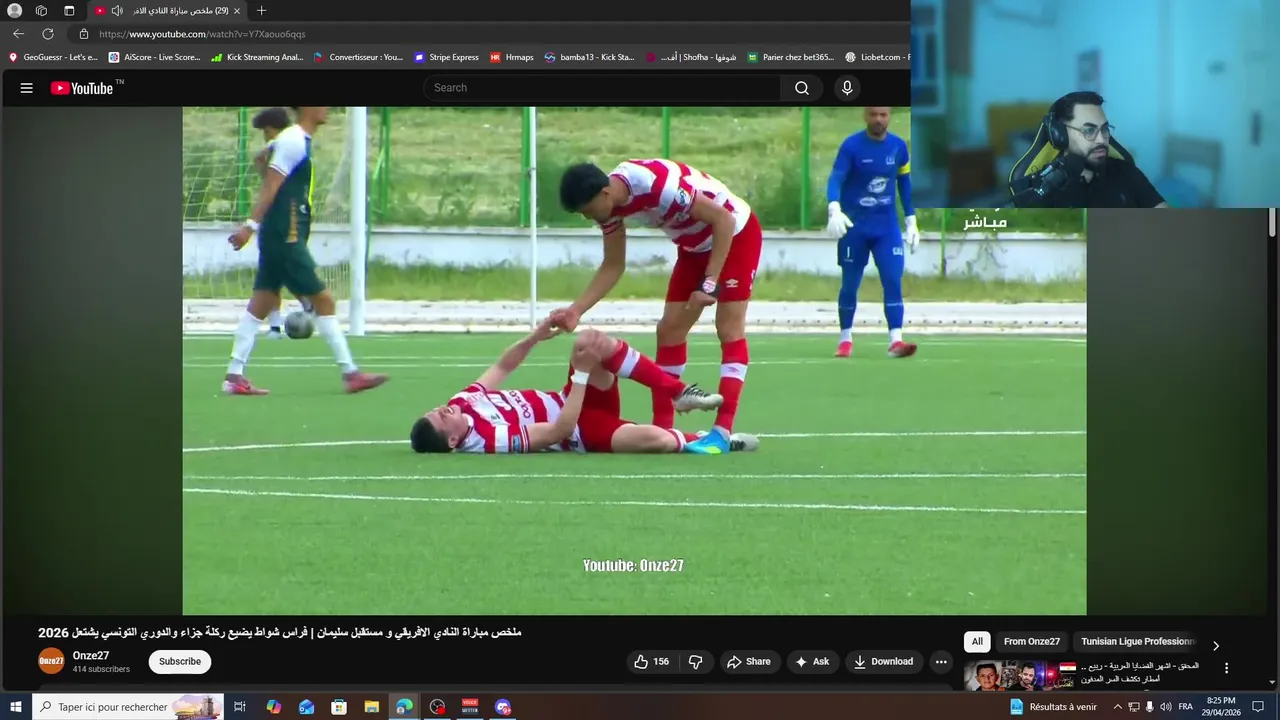Open Microsoft Store from taskbar
This screenshot has height=720, width=1280.
coord(339,707)
